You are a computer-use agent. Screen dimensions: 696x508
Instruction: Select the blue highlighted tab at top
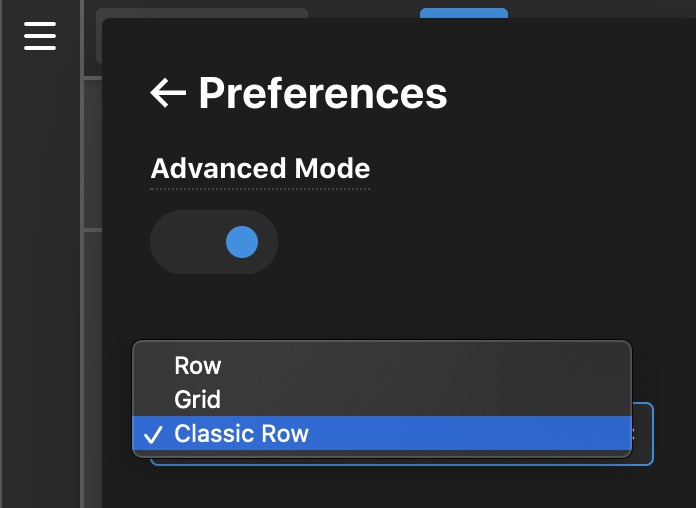click(x=464, y=13)
